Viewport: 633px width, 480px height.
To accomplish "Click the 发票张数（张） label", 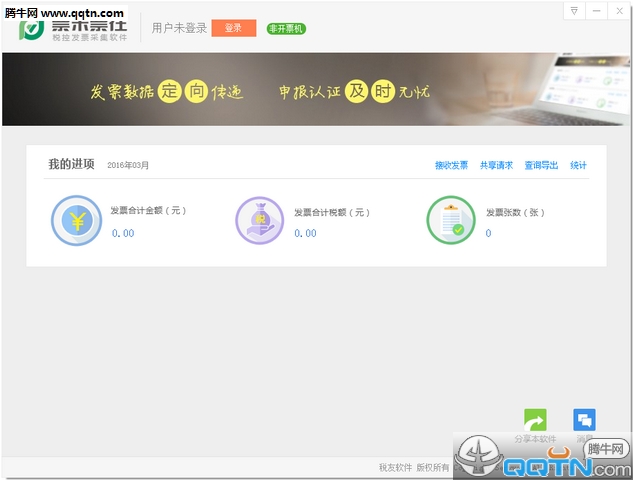I will 516,212.
